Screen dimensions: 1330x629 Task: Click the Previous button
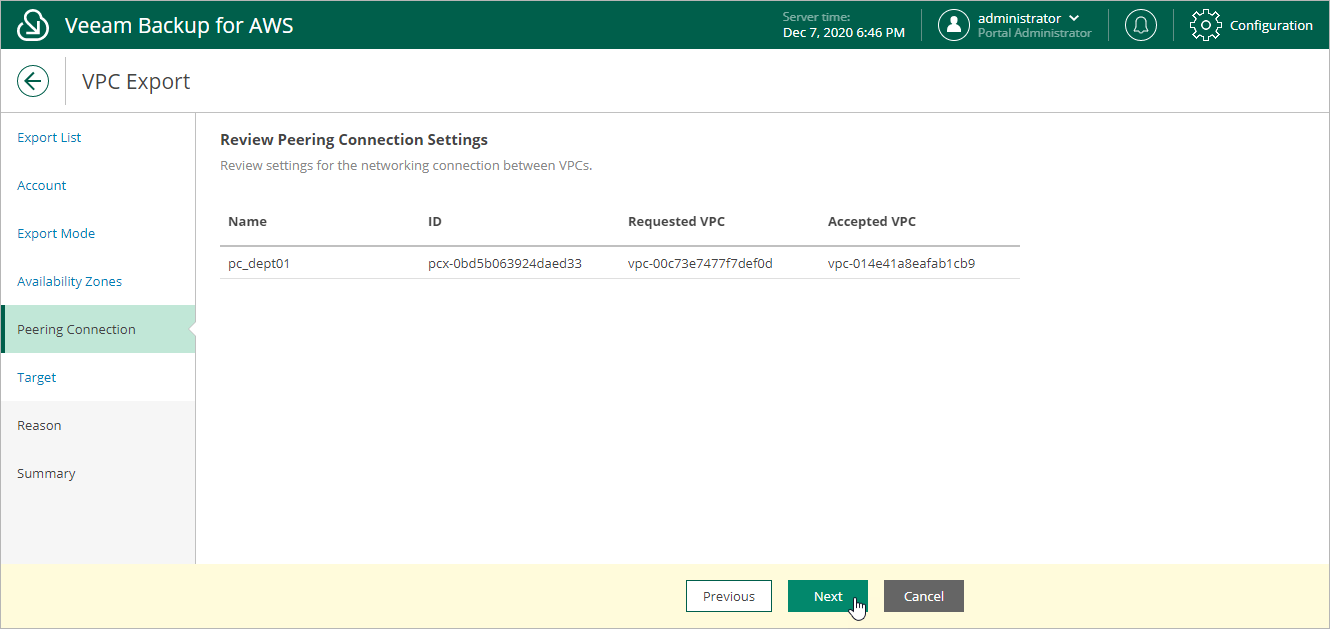[x=729, y=596]
